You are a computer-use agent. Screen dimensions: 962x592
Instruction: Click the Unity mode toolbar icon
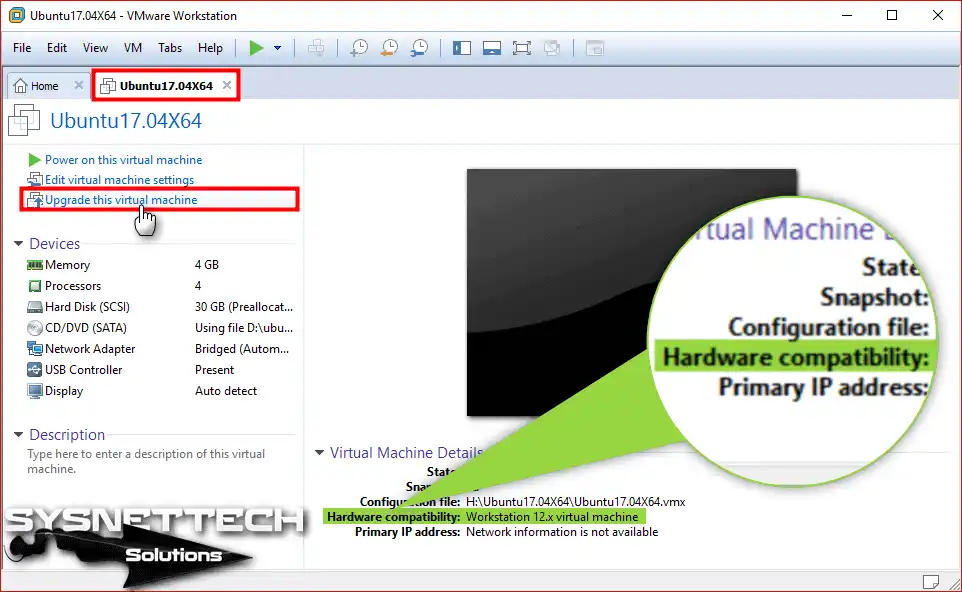tap(552, 48)
